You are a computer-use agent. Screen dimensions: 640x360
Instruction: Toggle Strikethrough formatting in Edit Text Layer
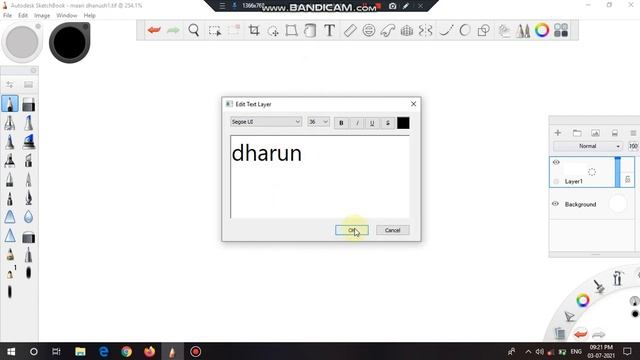coord(387,123)
